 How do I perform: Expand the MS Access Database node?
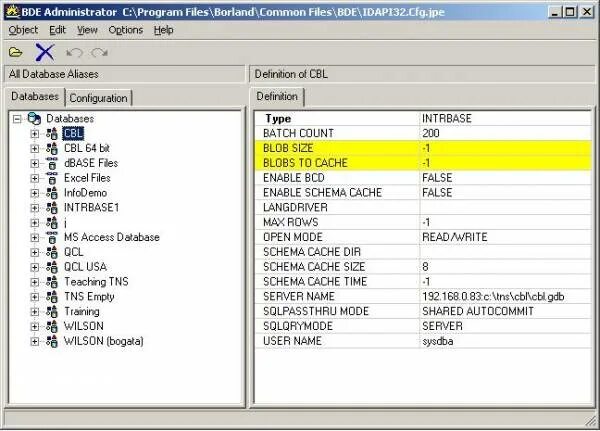tap(34, 238)
